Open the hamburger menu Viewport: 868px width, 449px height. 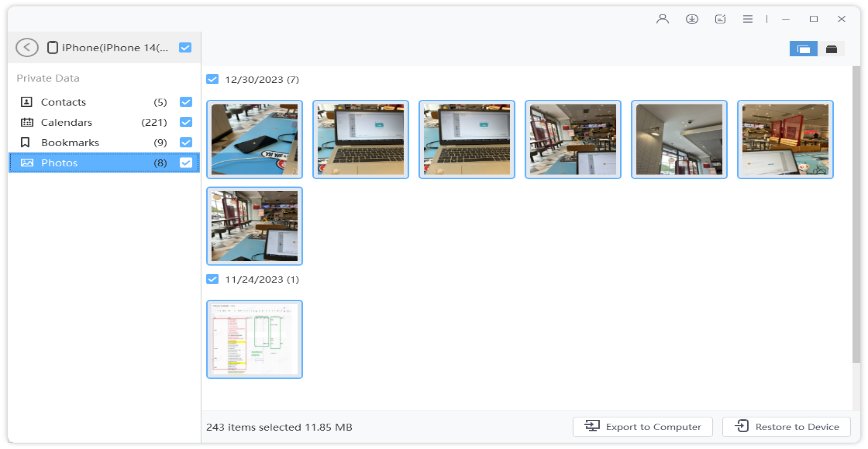[x=748, y=19]
